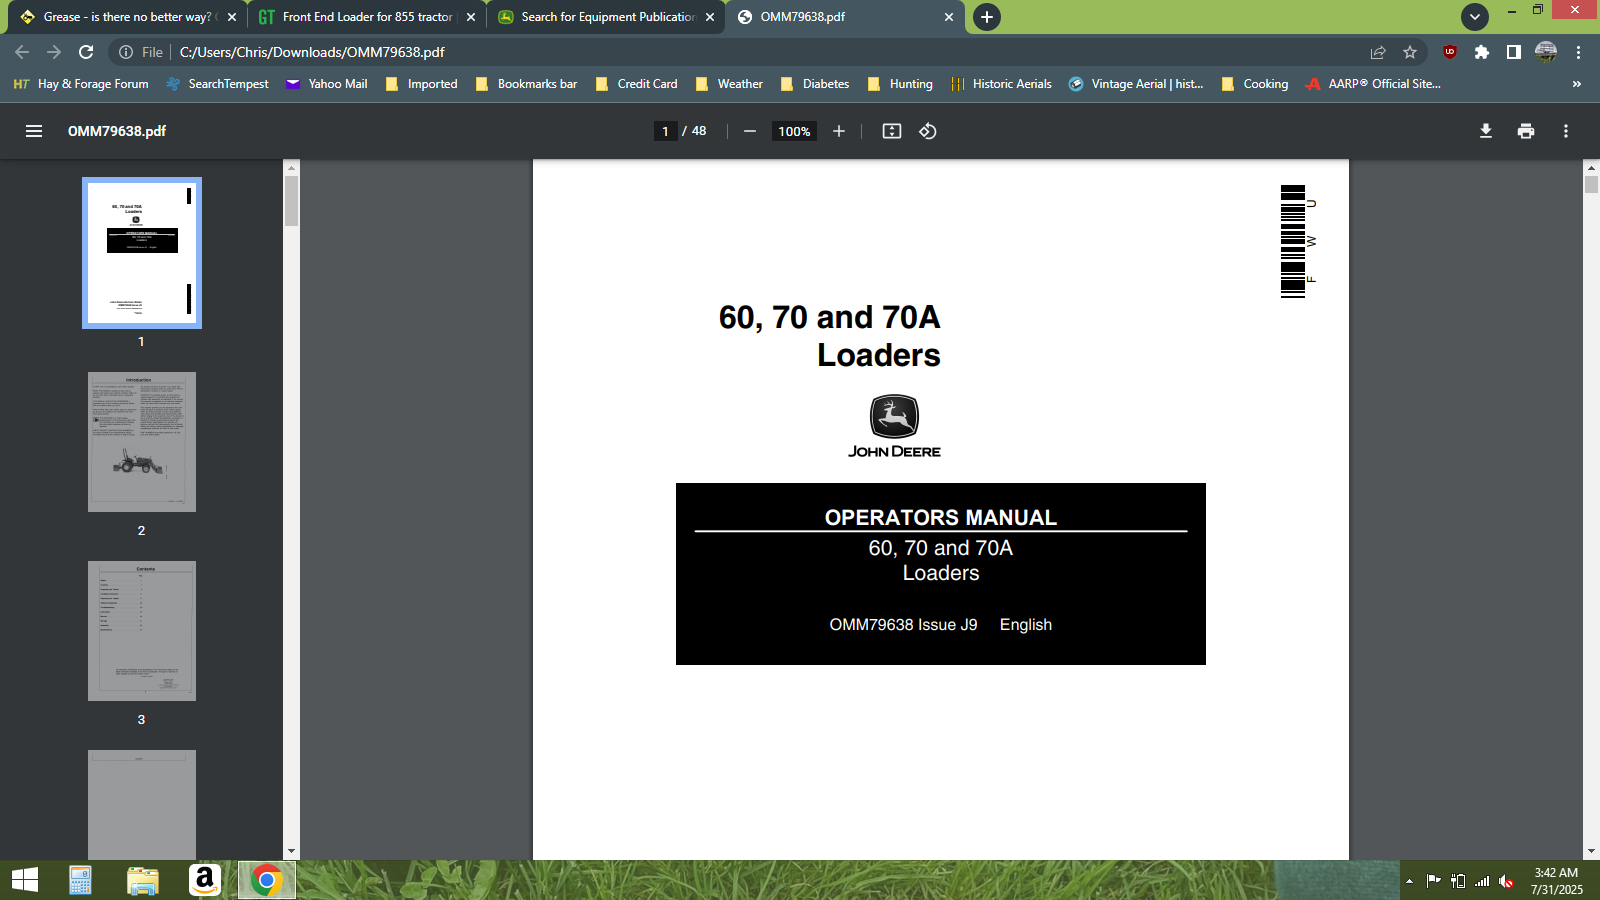
Task: Open SearchTempest bookmark
Action: [x=218, y=84]
